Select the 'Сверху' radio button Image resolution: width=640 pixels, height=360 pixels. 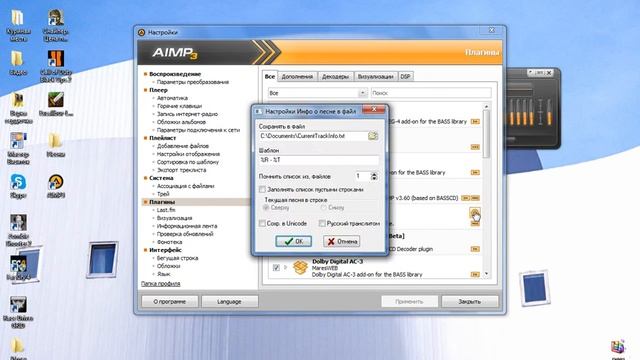[x=266, y=208]
